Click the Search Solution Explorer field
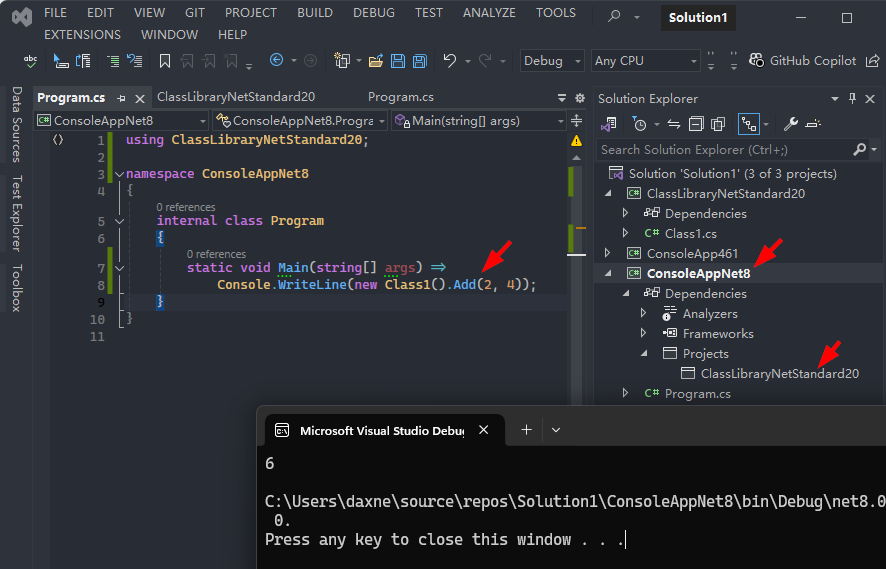This screenshot has height=569, width=886. pos(724,150)
